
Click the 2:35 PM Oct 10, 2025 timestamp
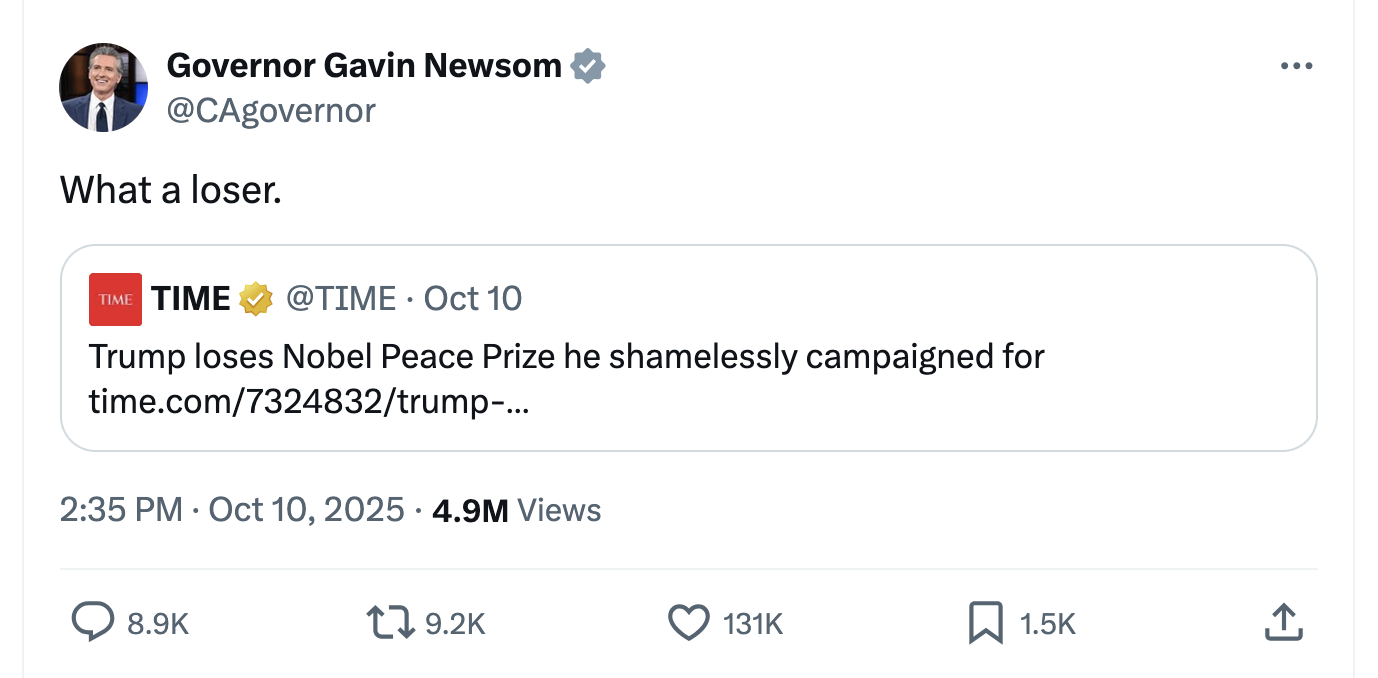point(232,510)
